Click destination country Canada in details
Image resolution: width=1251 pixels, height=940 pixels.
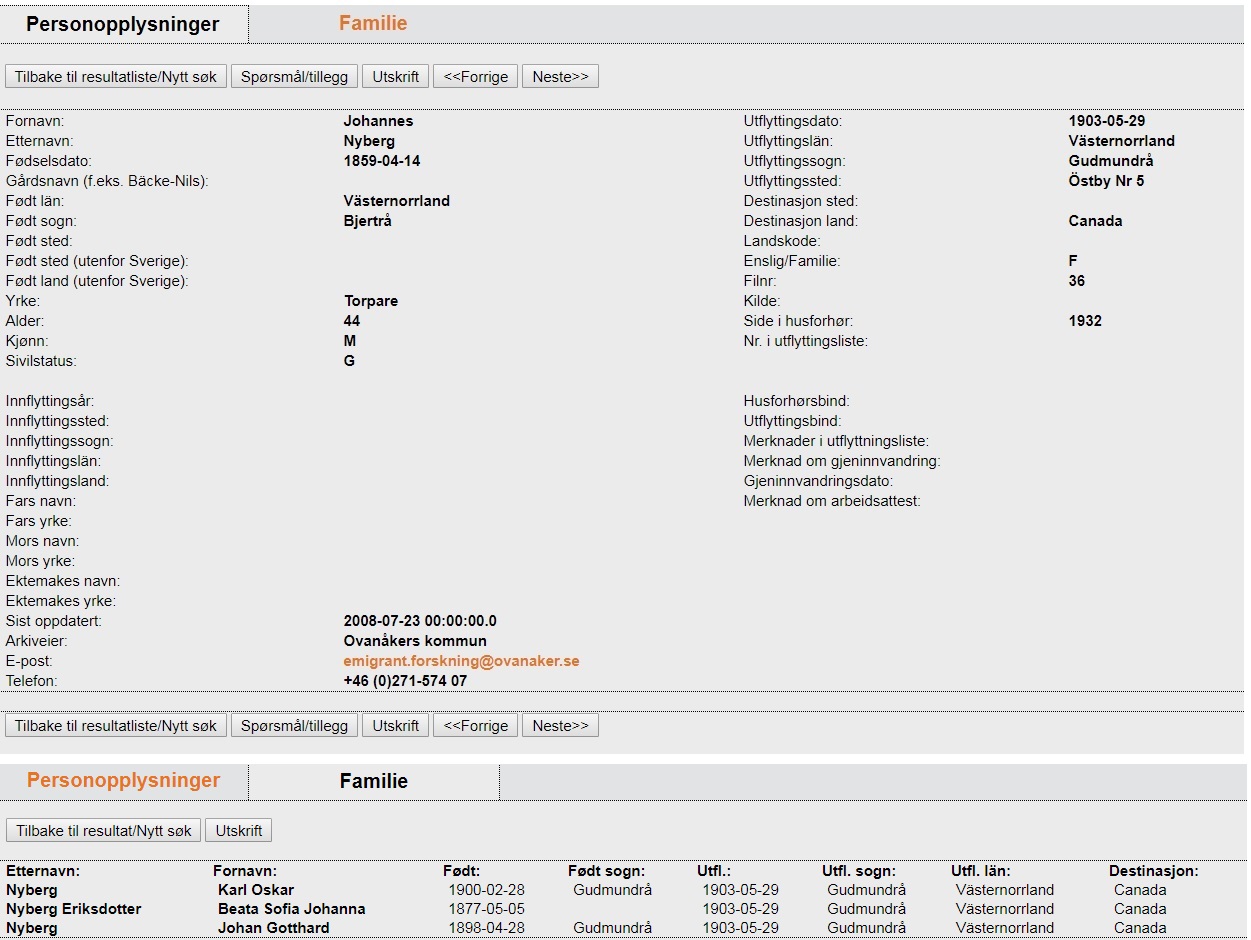1095,221
